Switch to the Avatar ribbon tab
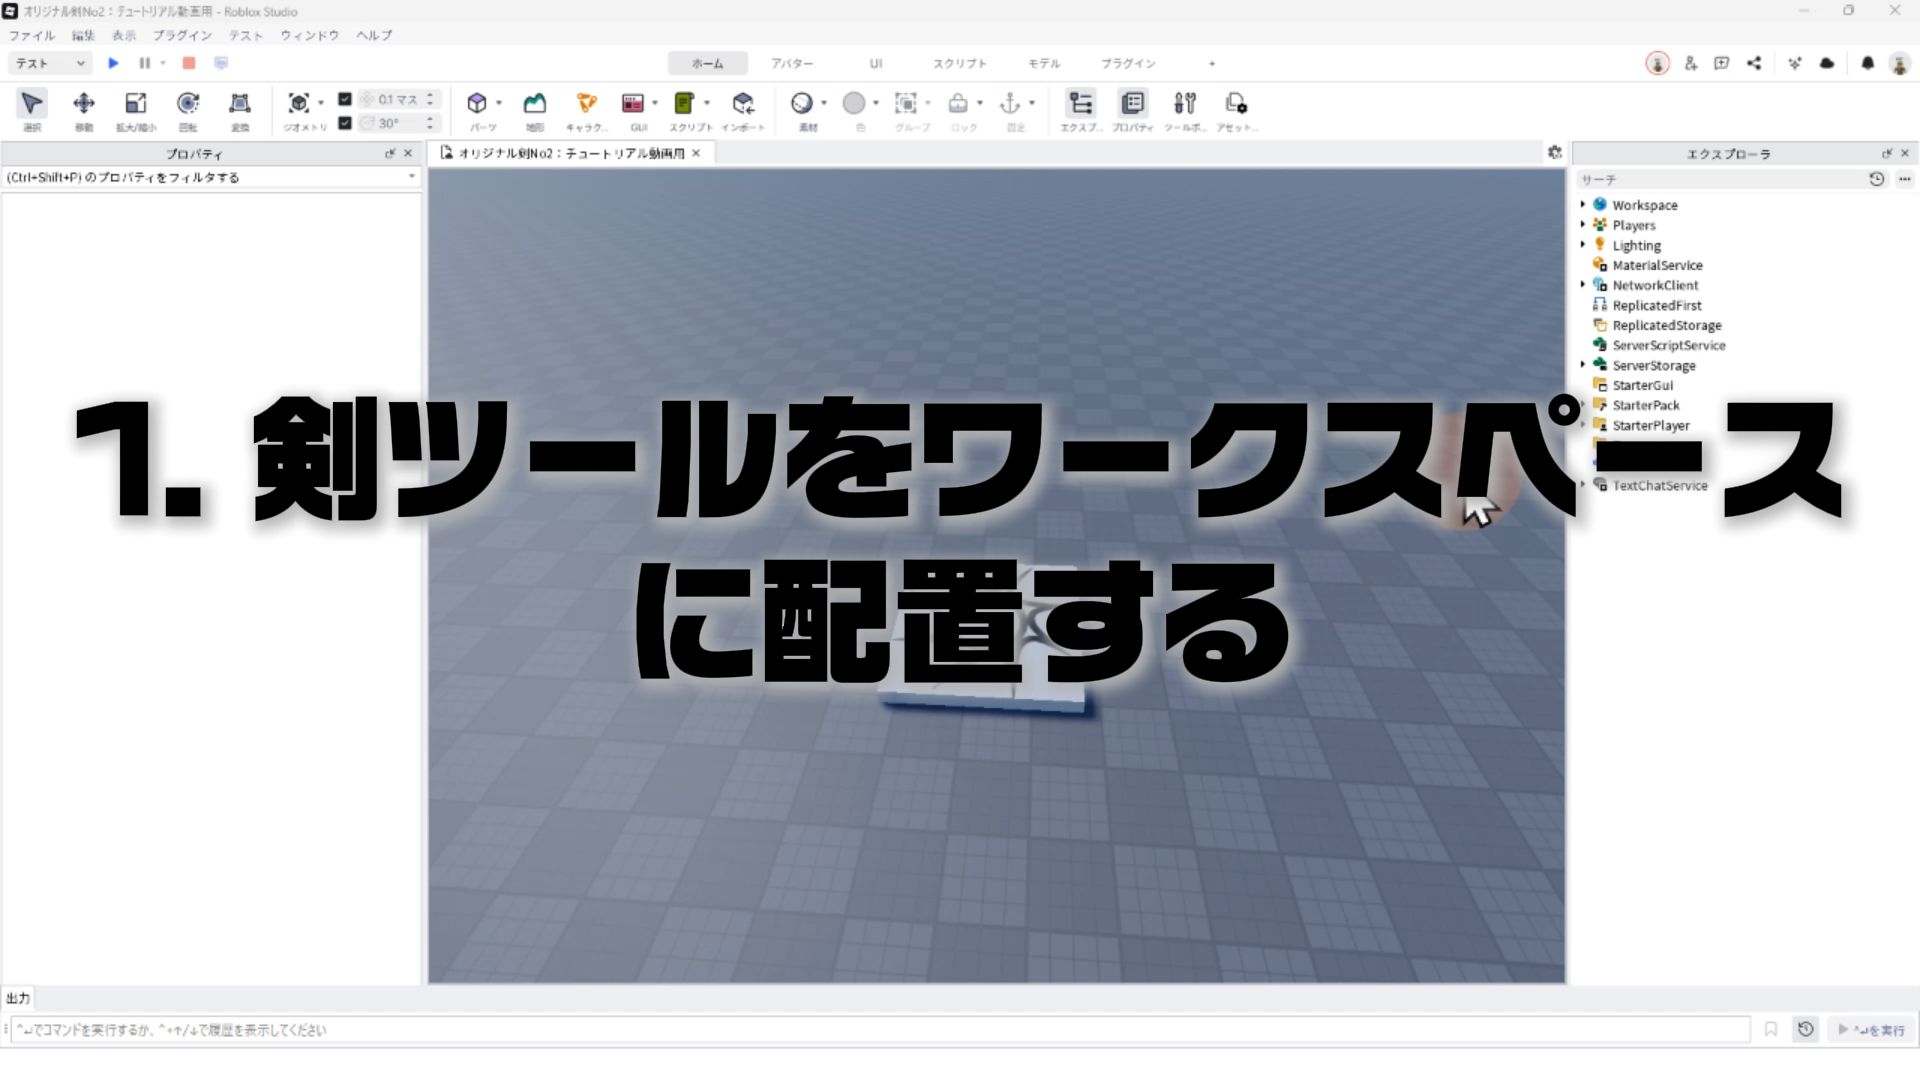The width and height of the screenshot is (1920, 1080). [792, 63]
